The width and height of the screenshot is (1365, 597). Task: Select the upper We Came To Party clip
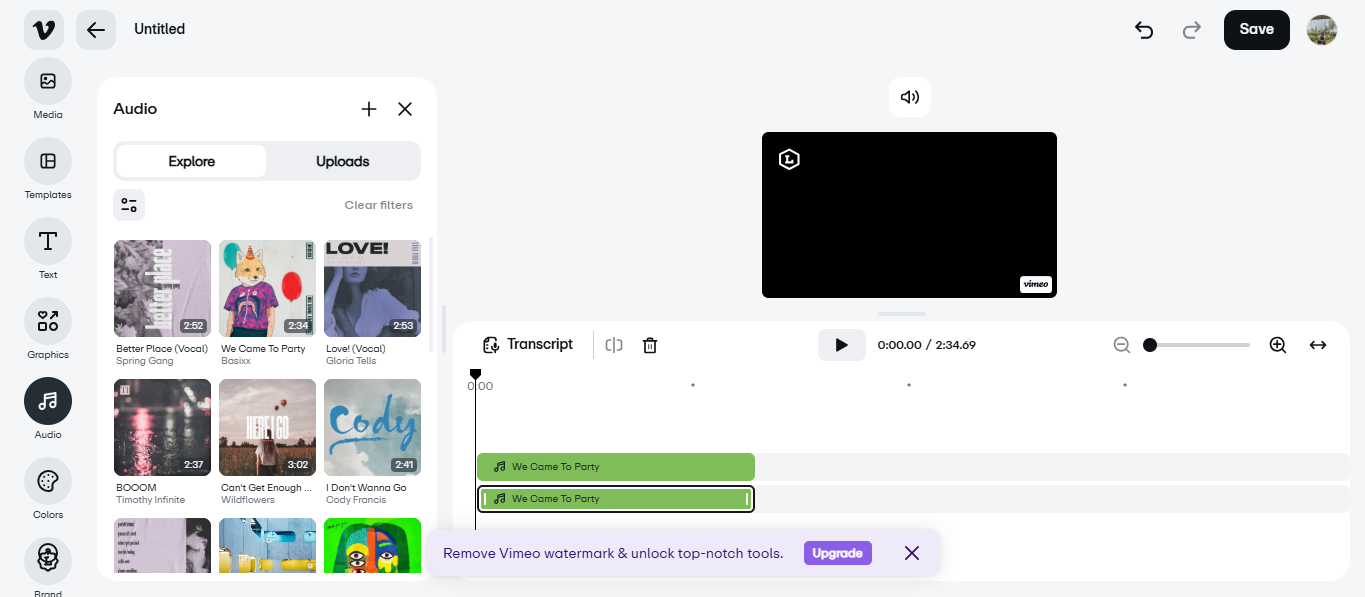[x=616, y=467]
